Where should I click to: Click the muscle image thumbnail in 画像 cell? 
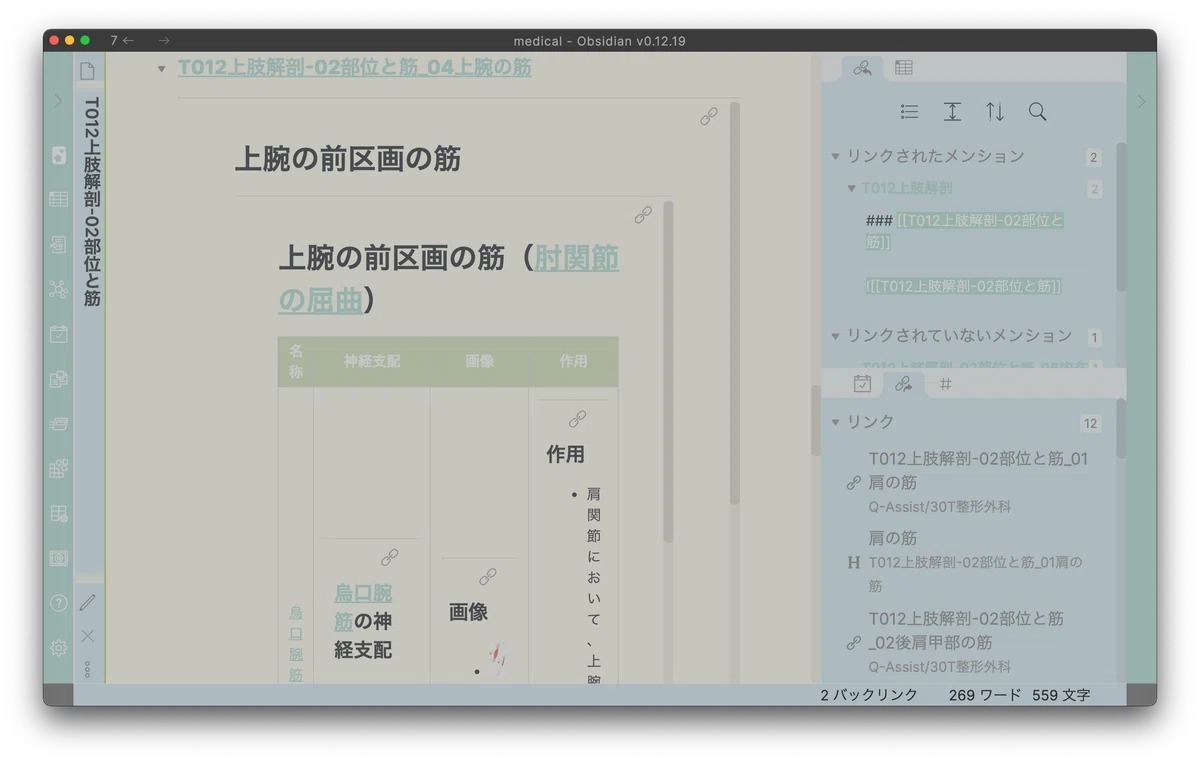[499, 658]
